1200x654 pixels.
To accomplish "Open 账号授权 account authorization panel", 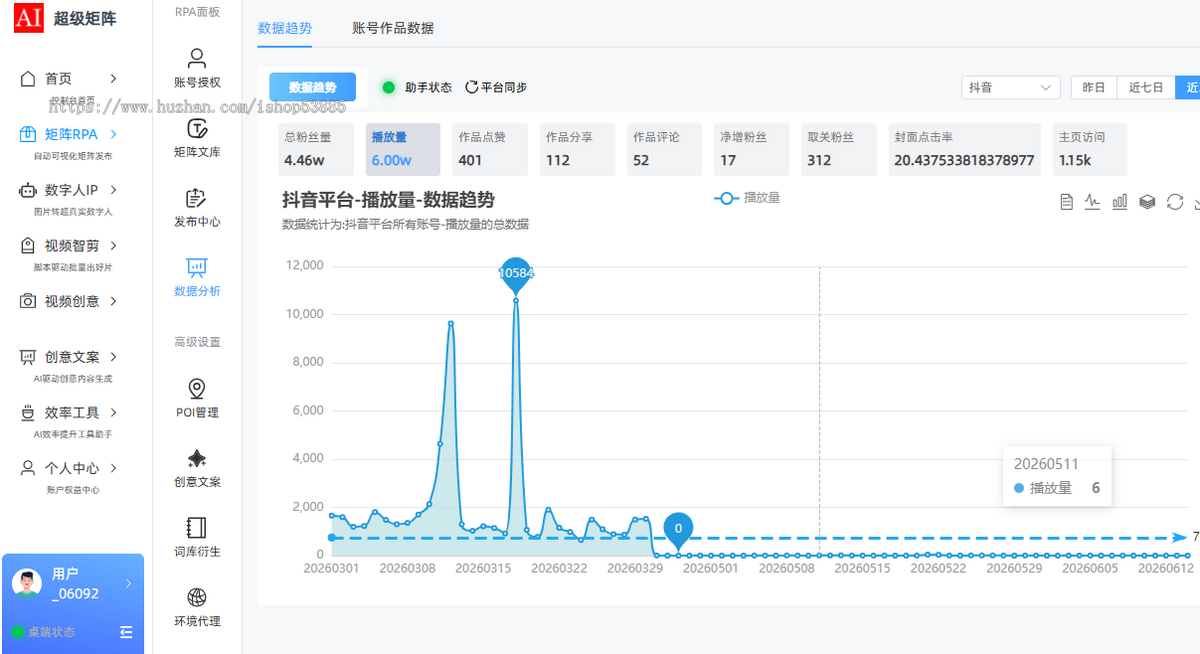I will (x=197, y=68).
